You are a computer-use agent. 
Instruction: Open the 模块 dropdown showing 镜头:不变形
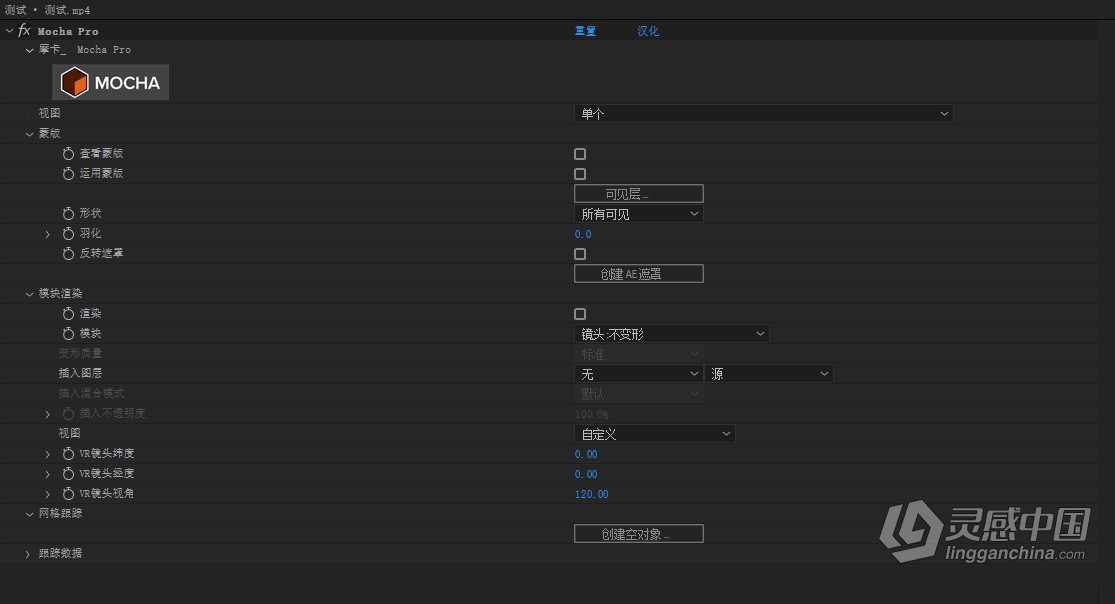click(x=671, y=334)
